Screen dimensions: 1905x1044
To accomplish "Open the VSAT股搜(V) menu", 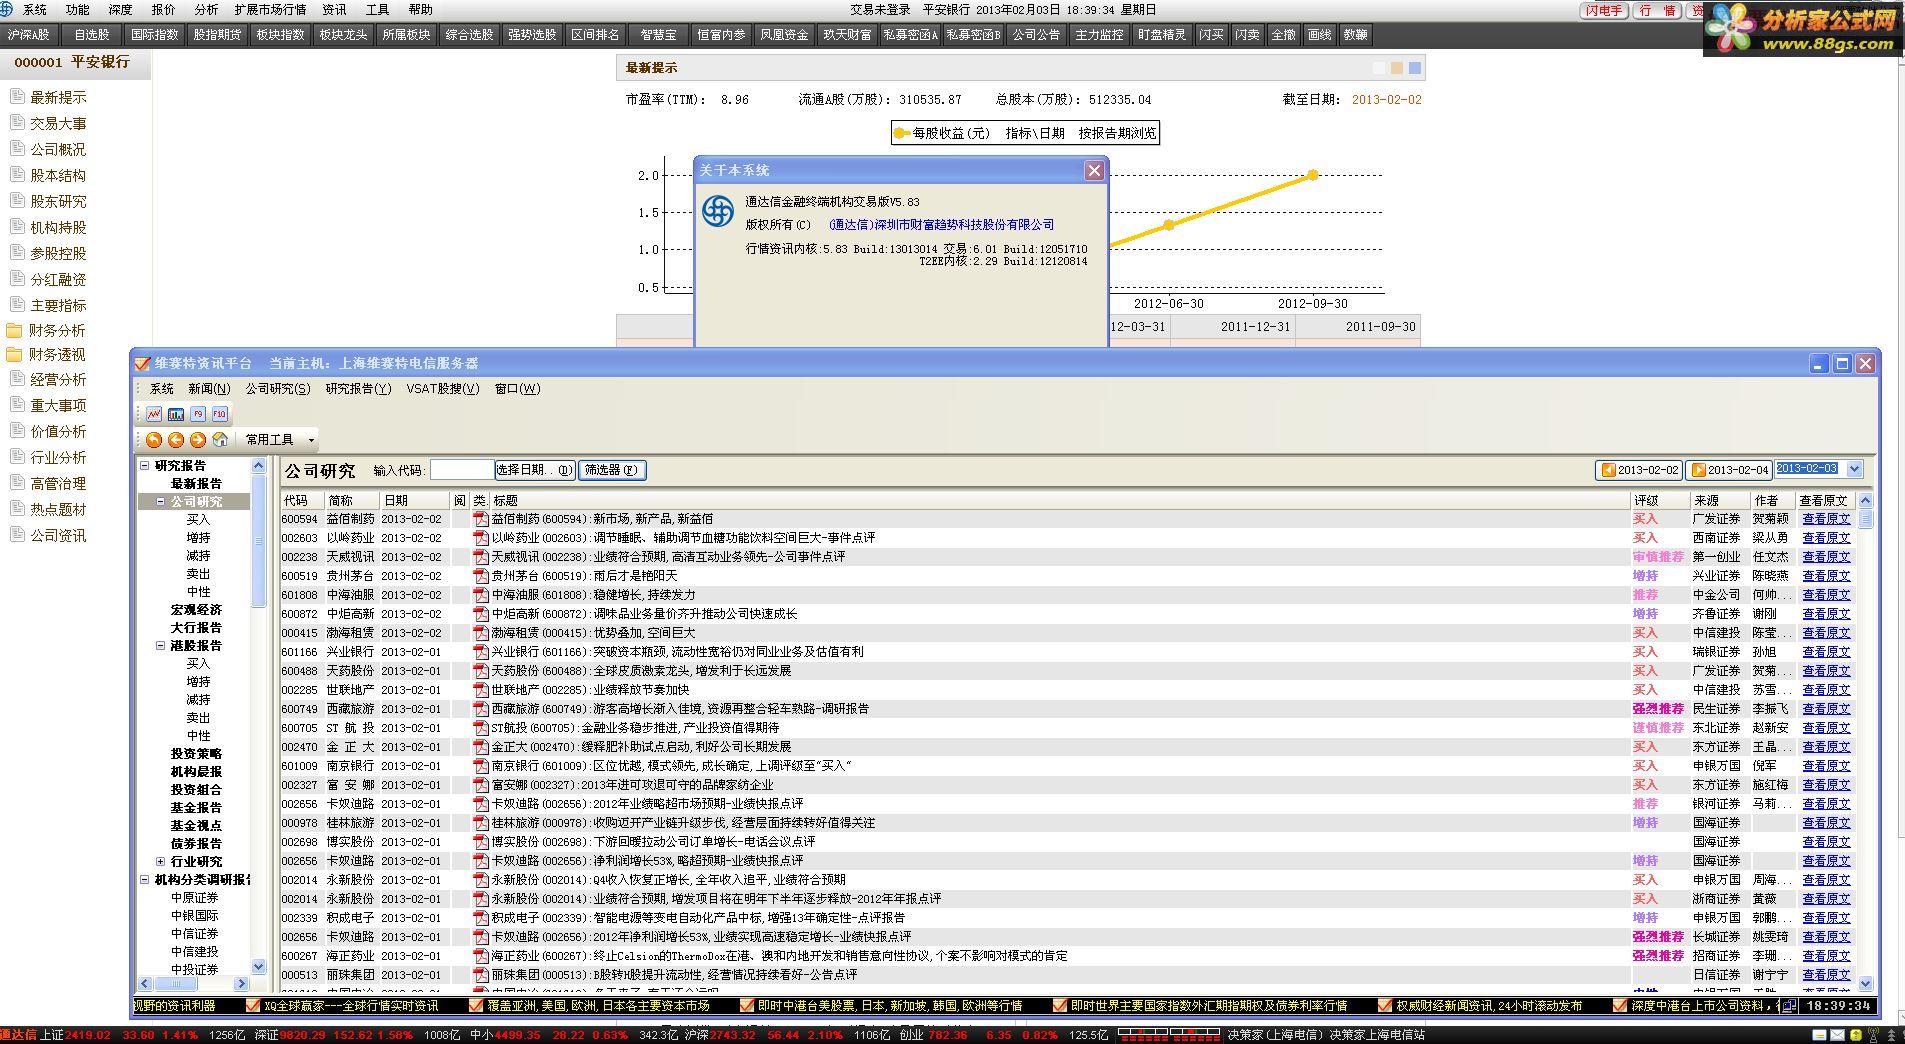I will click(443, 389).
